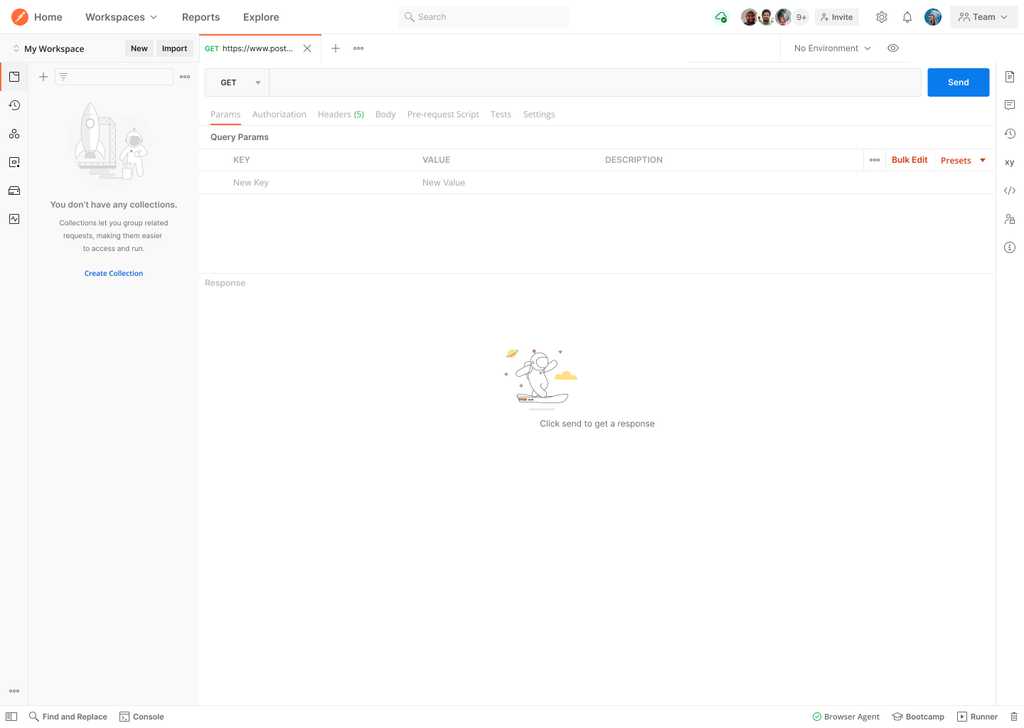Click the Invite button
This screenshot has width=1024, height=728.
pos(837,17)
